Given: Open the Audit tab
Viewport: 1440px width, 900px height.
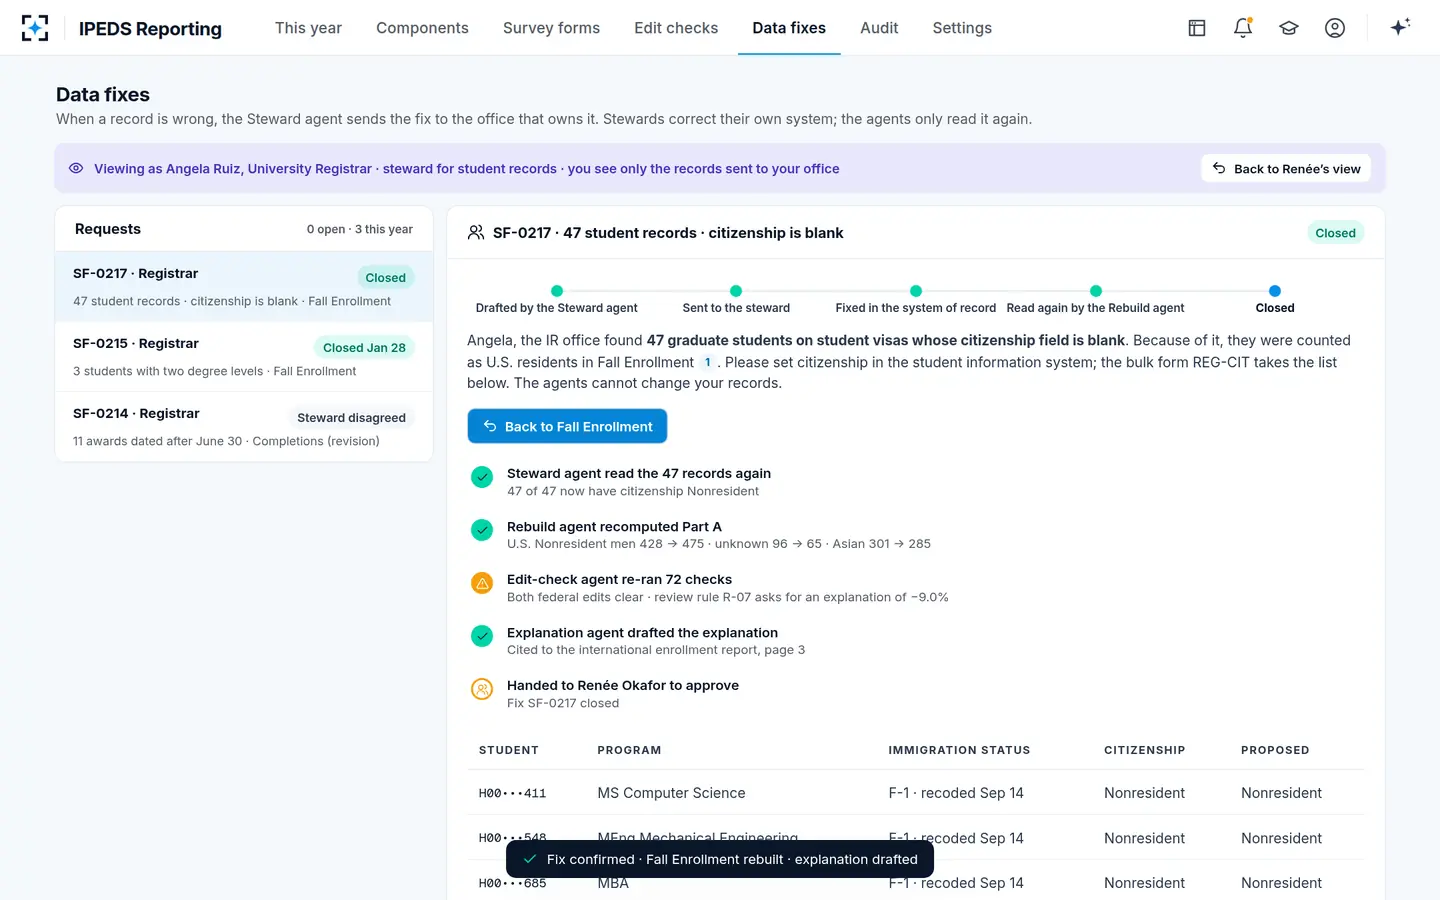Looking at the screenshot, I should point(879,28).
